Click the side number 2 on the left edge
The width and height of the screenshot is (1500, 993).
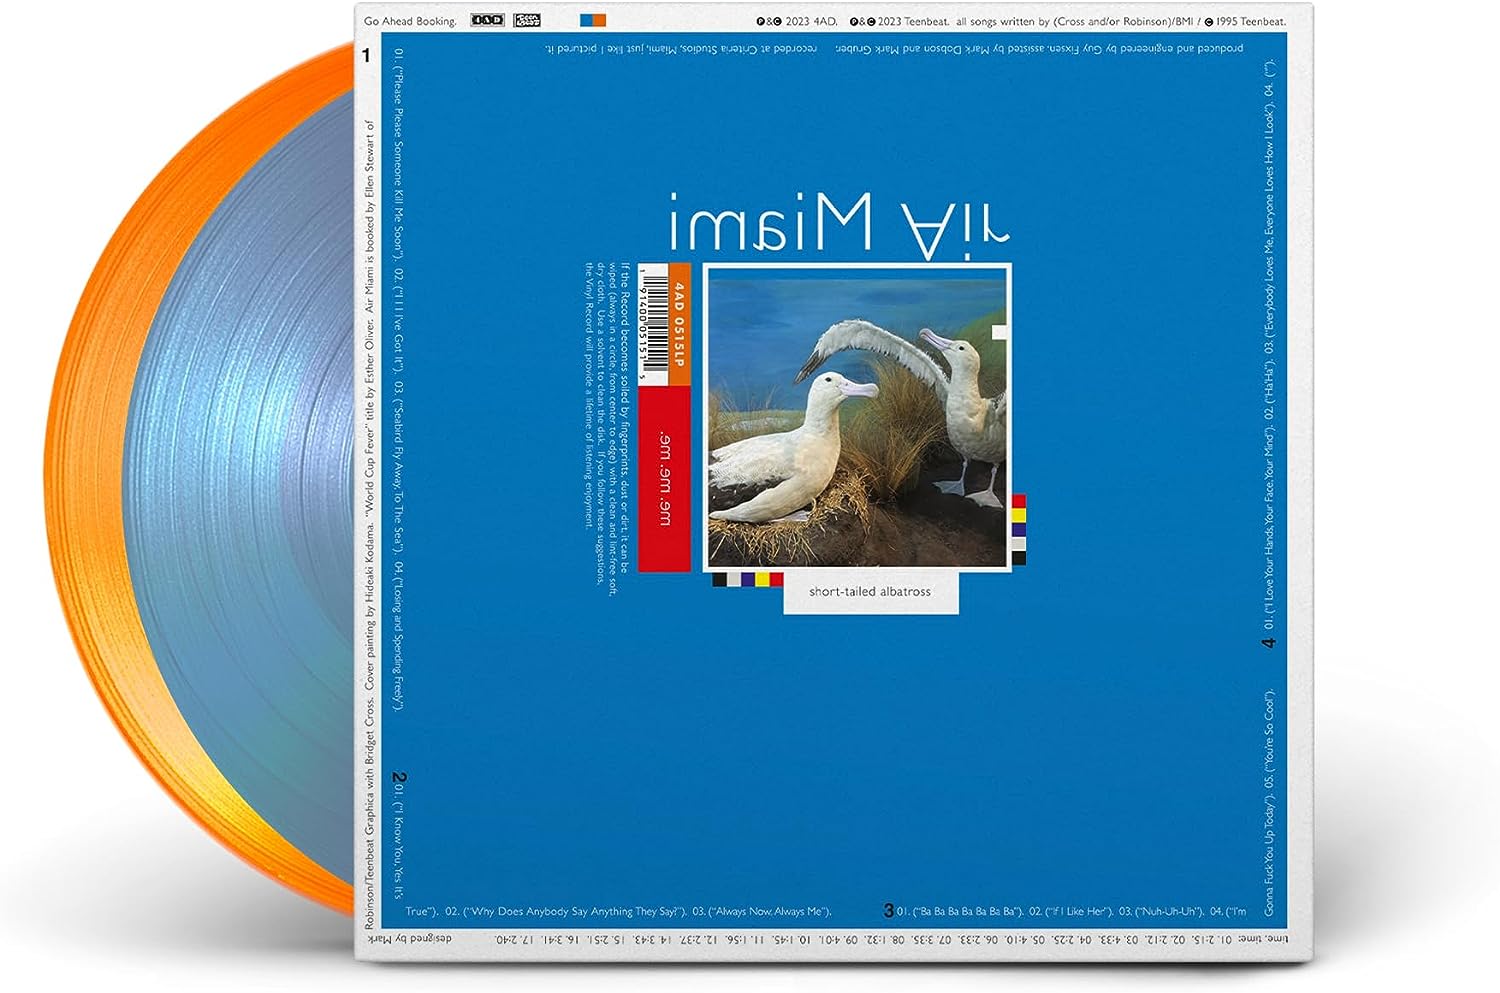398,778
